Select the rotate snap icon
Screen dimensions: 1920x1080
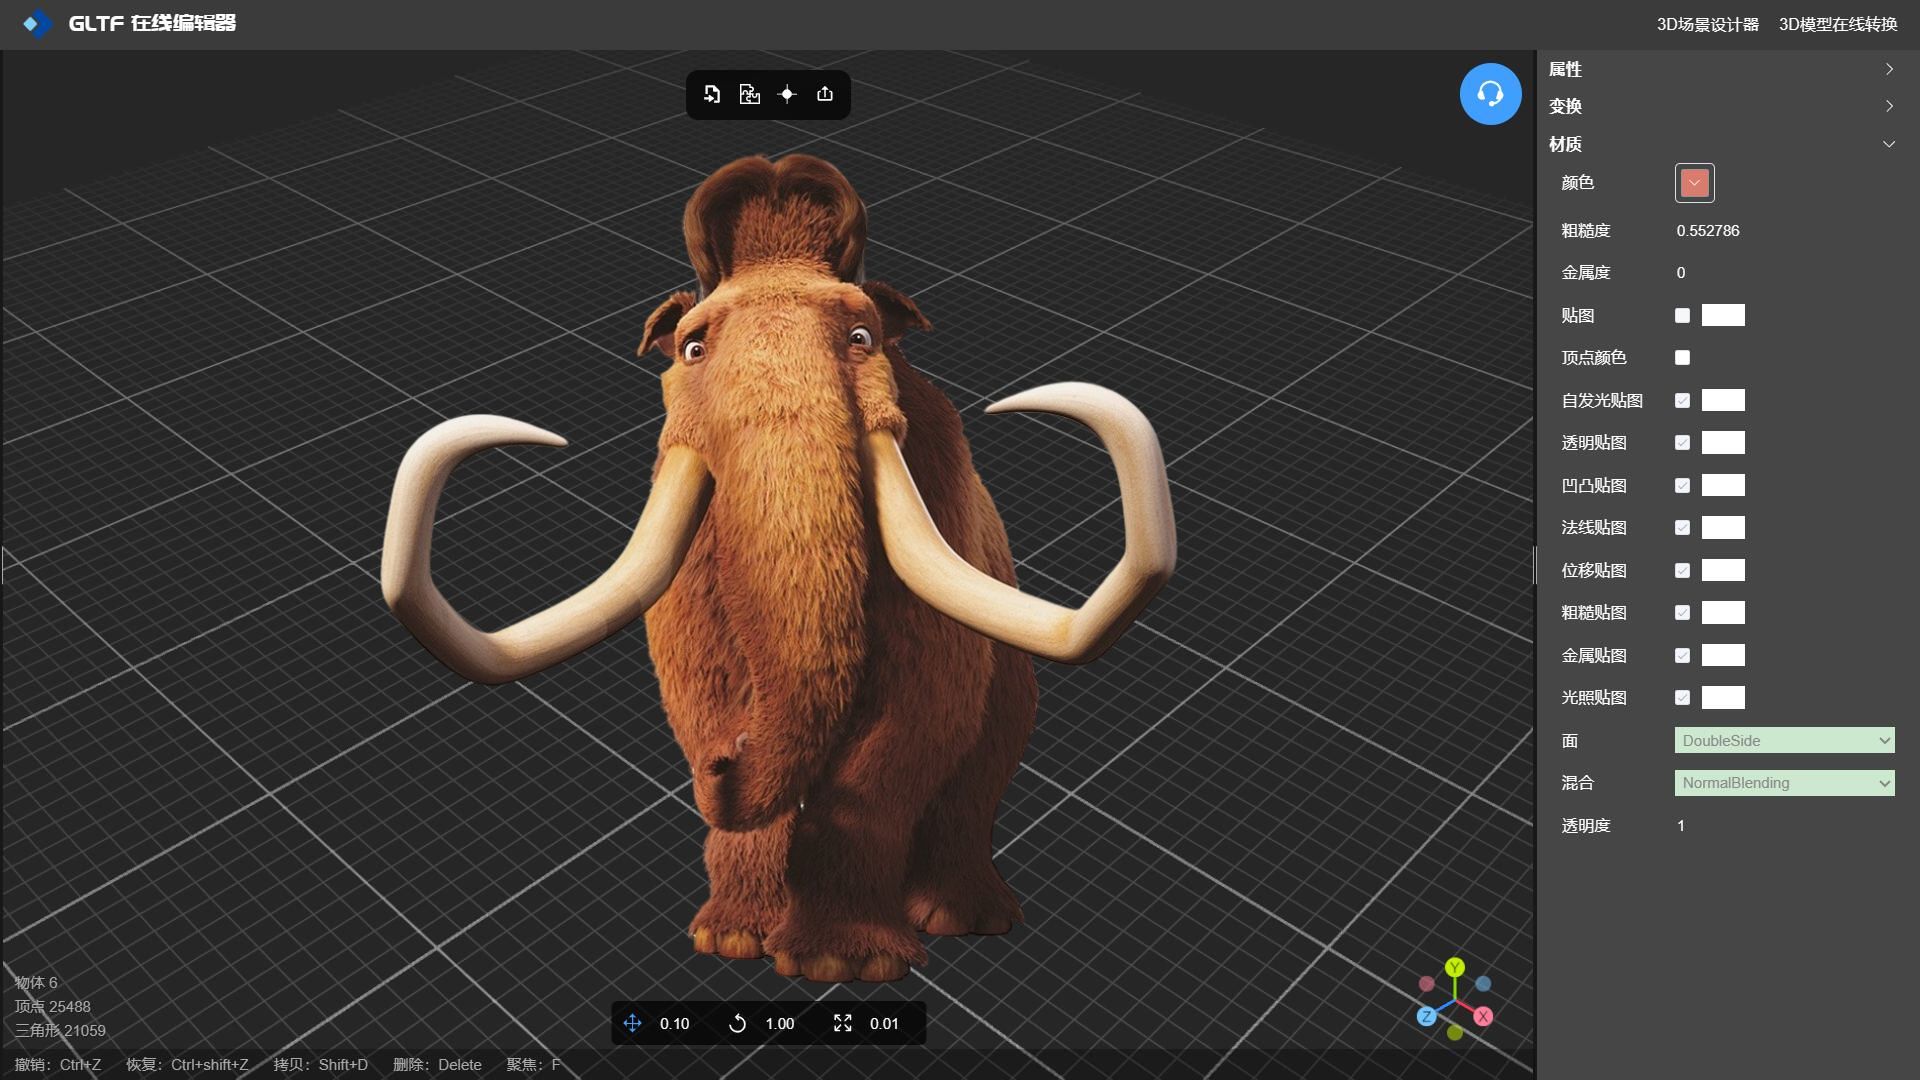737,1023
